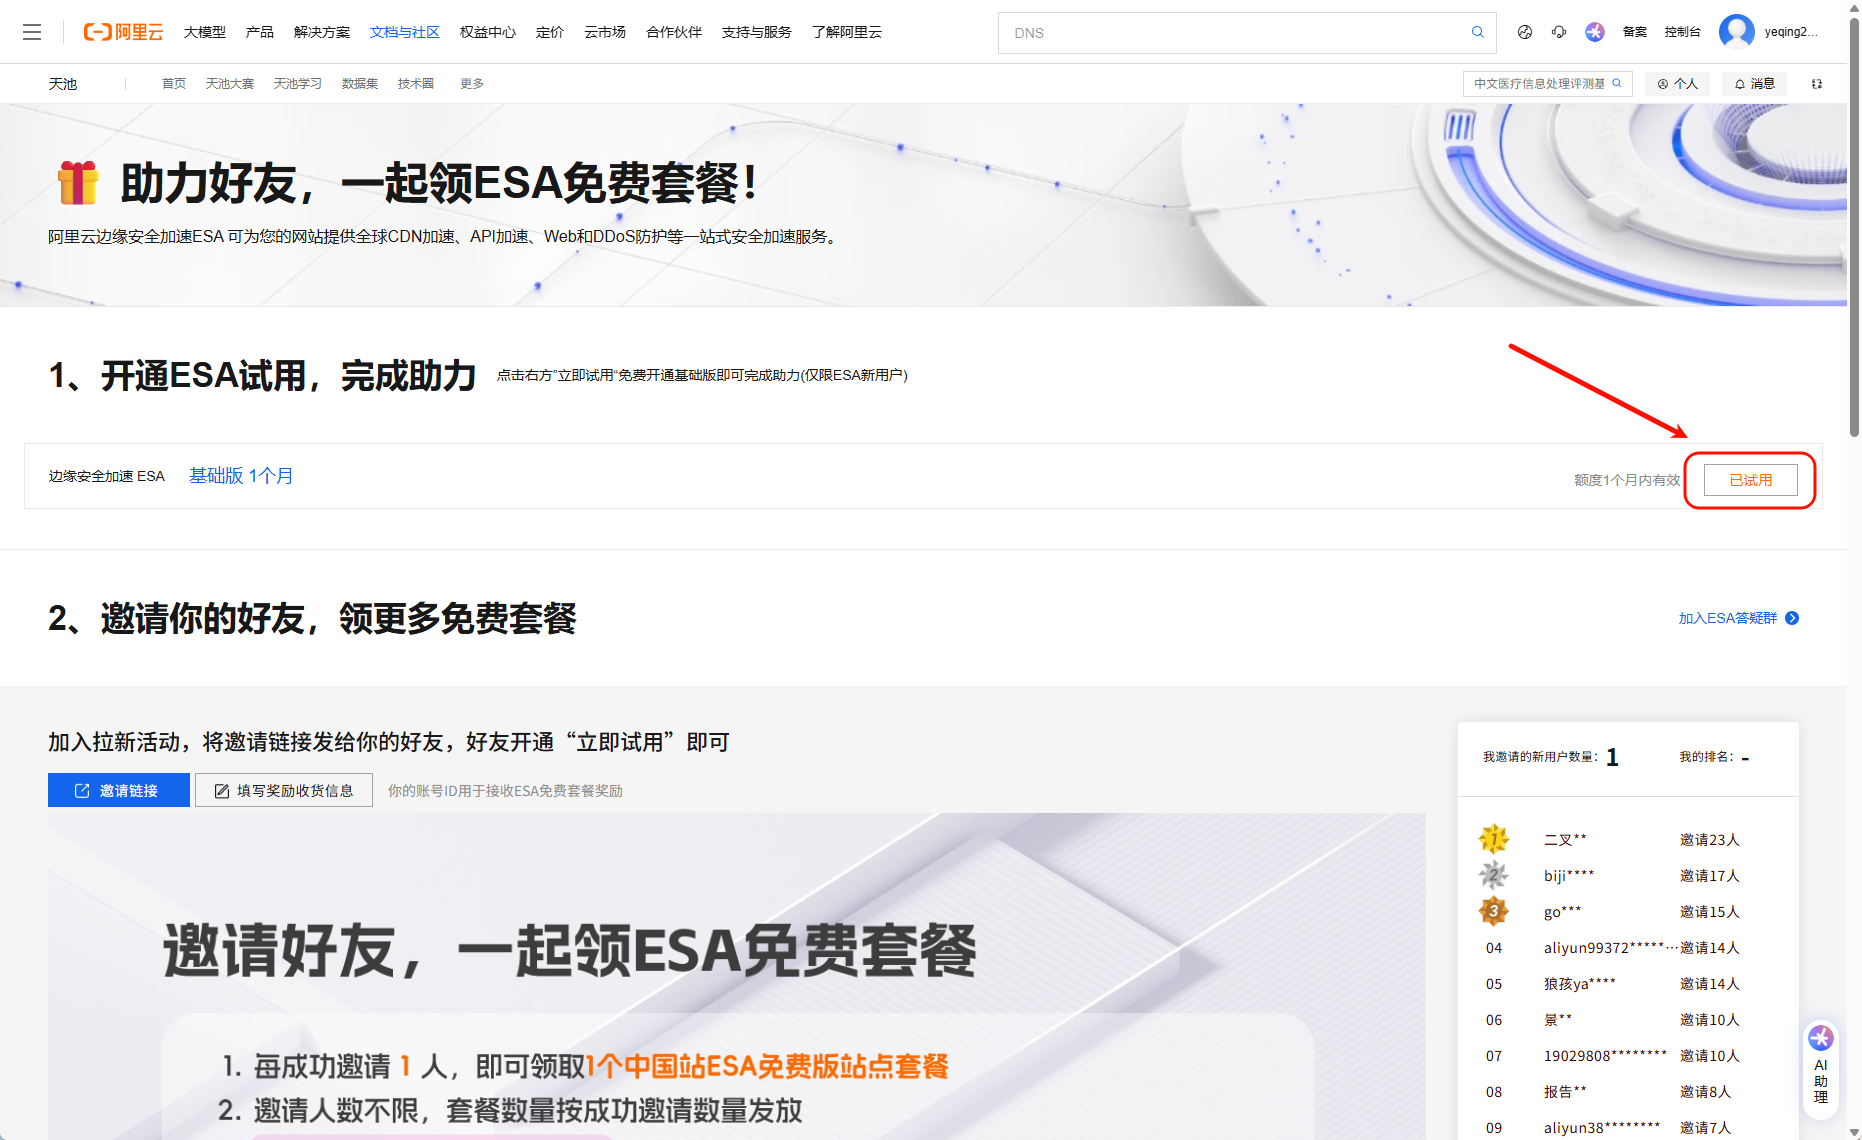Open the 云市场 menu item
Viewport: 1862px width, 1140px height.
coord(605,32)
